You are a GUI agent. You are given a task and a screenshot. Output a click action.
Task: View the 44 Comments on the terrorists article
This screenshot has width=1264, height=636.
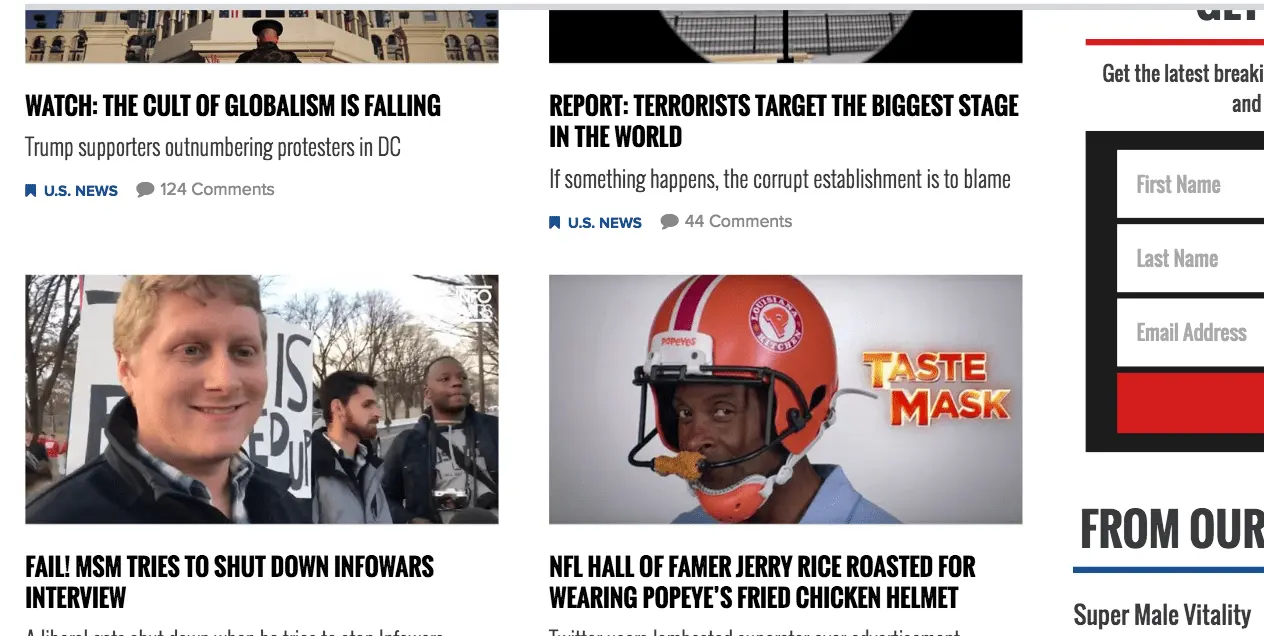[x=738, y=221]
